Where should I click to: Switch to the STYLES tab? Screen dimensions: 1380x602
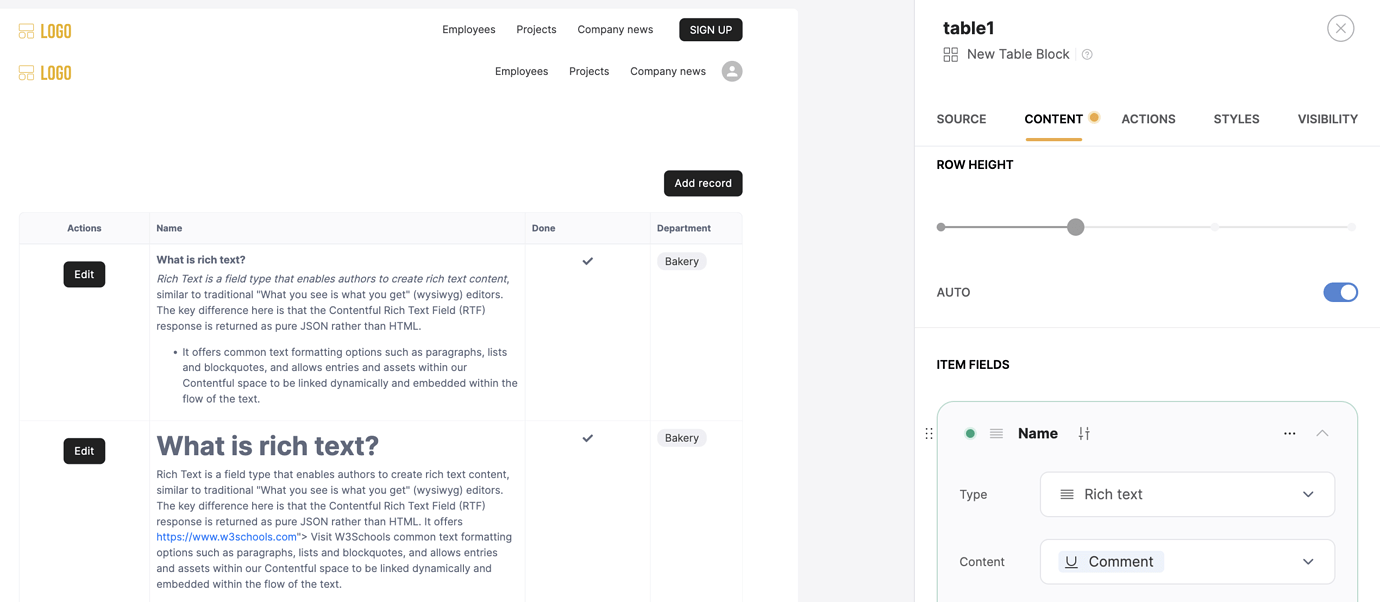pyautogui.click(x=1236, y=119)
